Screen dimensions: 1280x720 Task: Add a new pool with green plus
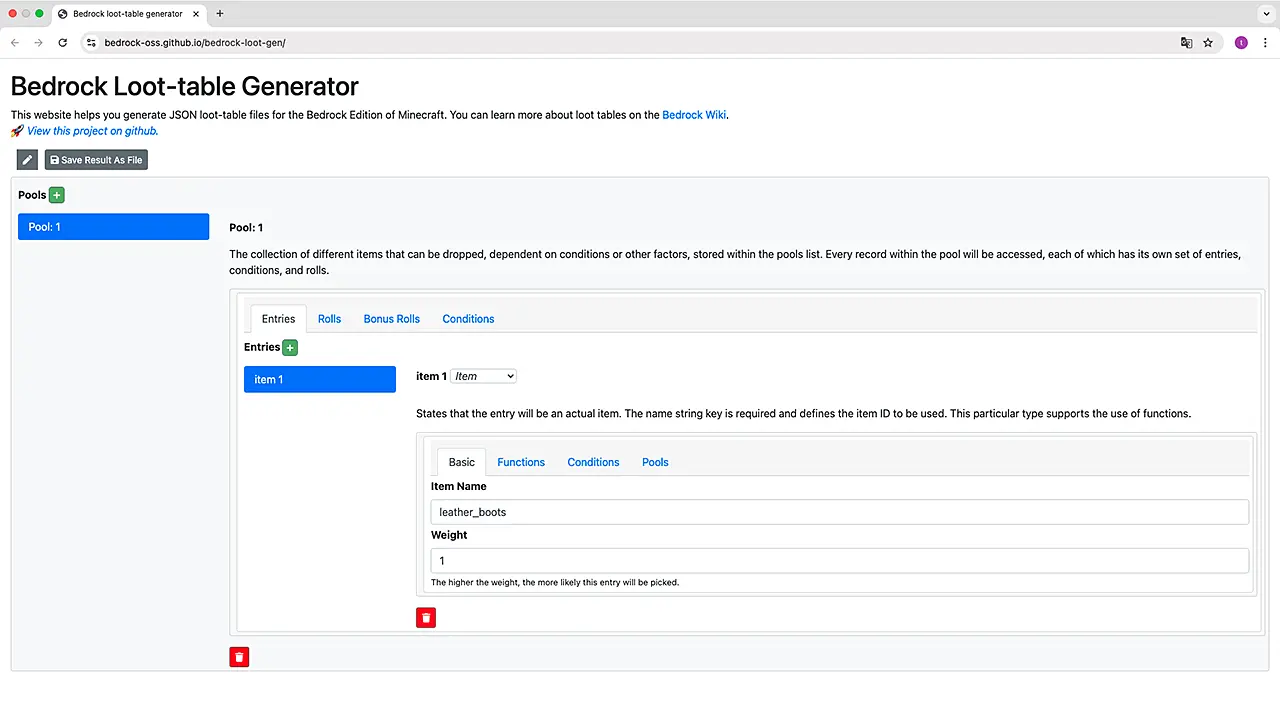[x=57, y=195]
